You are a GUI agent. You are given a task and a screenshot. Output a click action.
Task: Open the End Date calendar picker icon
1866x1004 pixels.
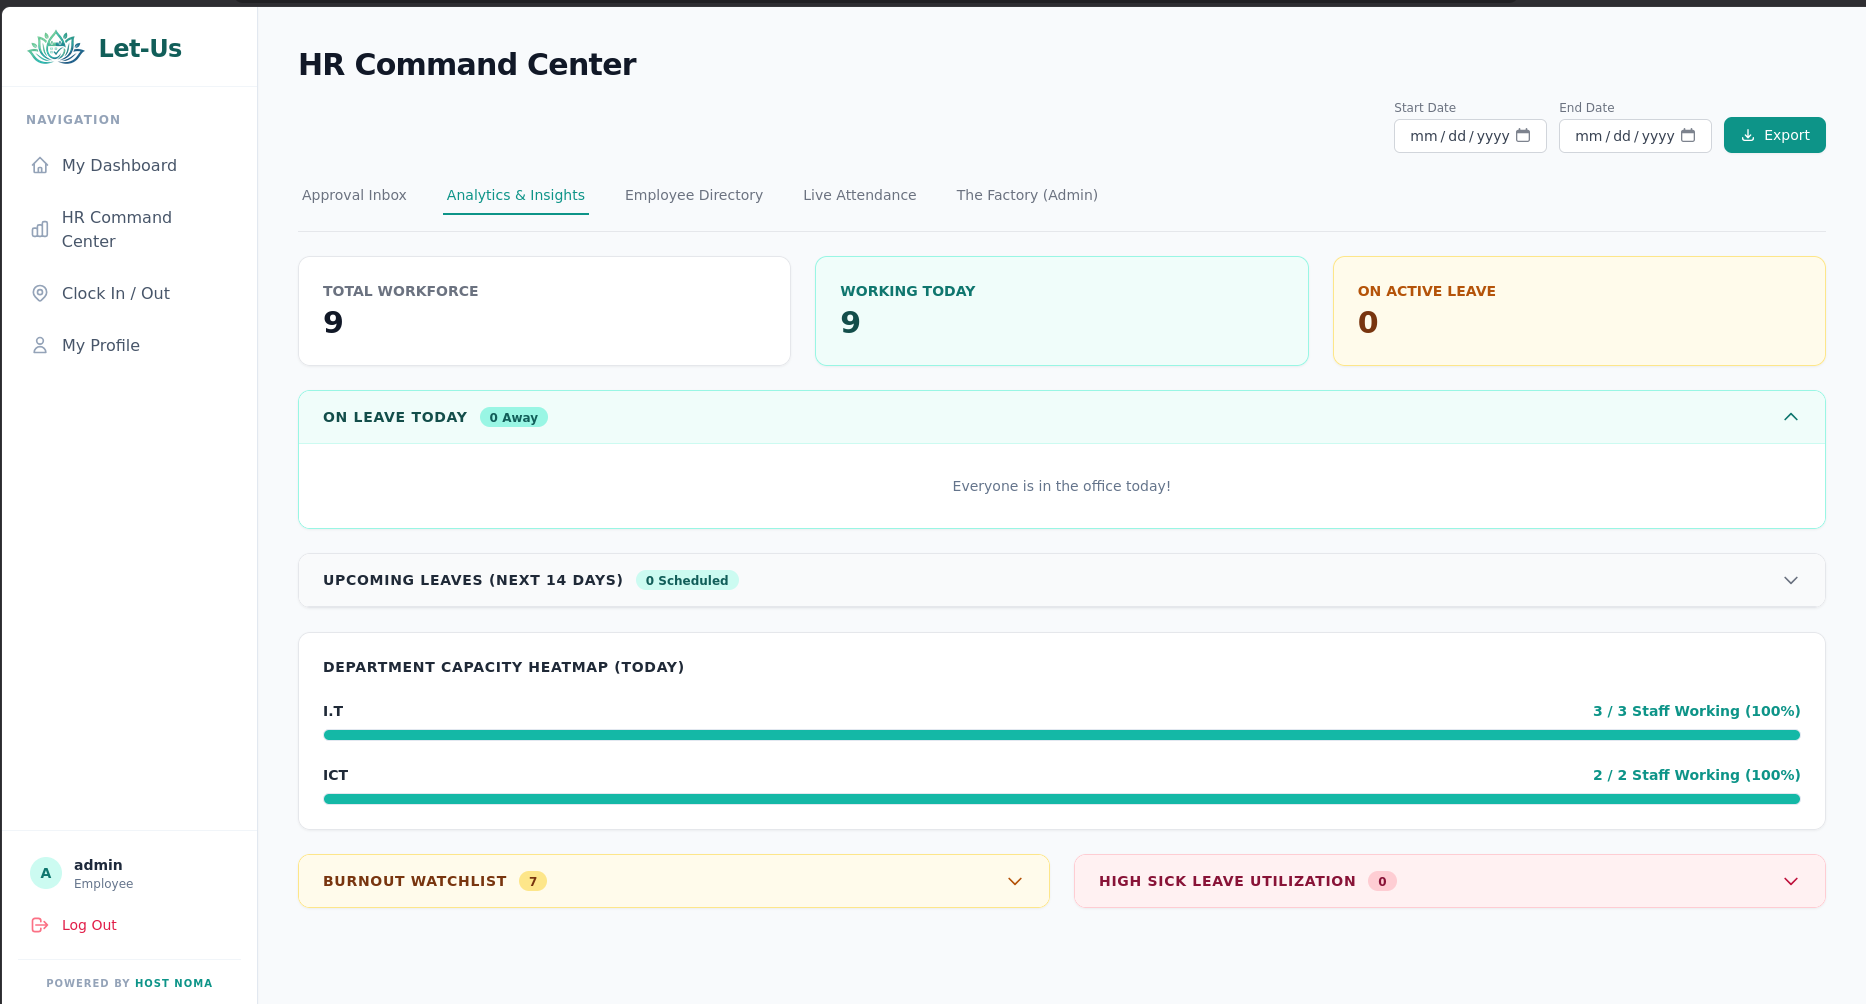coord(1688,135)
